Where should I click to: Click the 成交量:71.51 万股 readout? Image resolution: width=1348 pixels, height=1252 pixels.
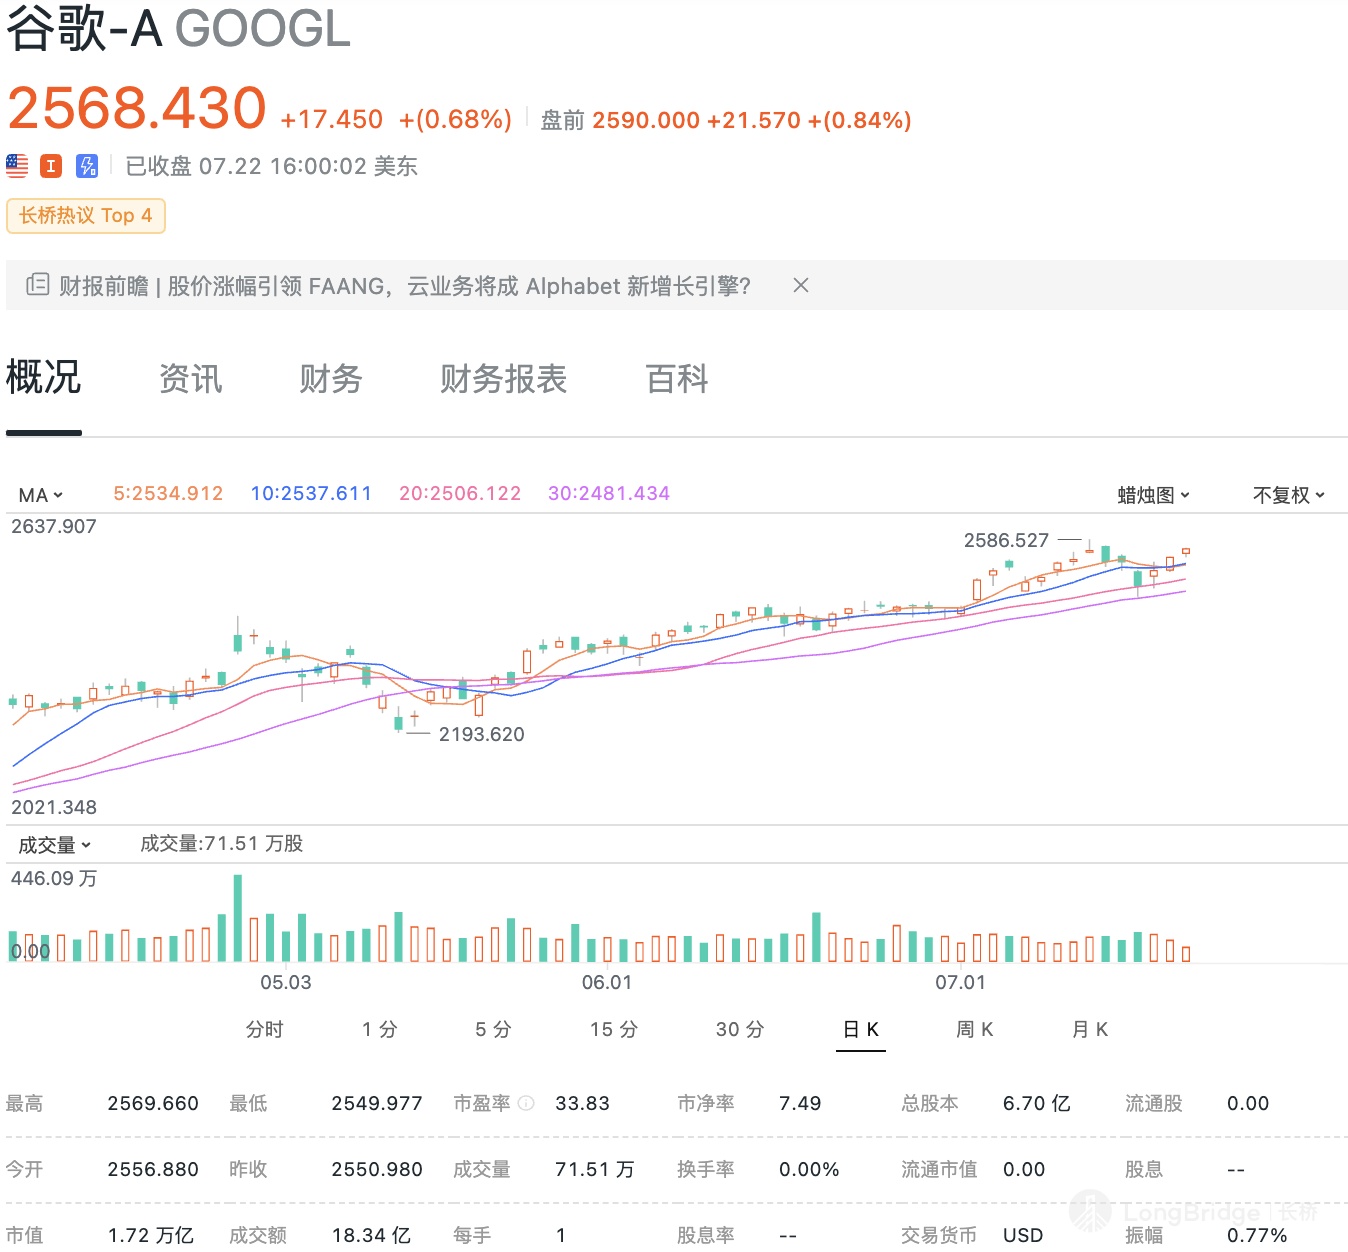point(221,844)
